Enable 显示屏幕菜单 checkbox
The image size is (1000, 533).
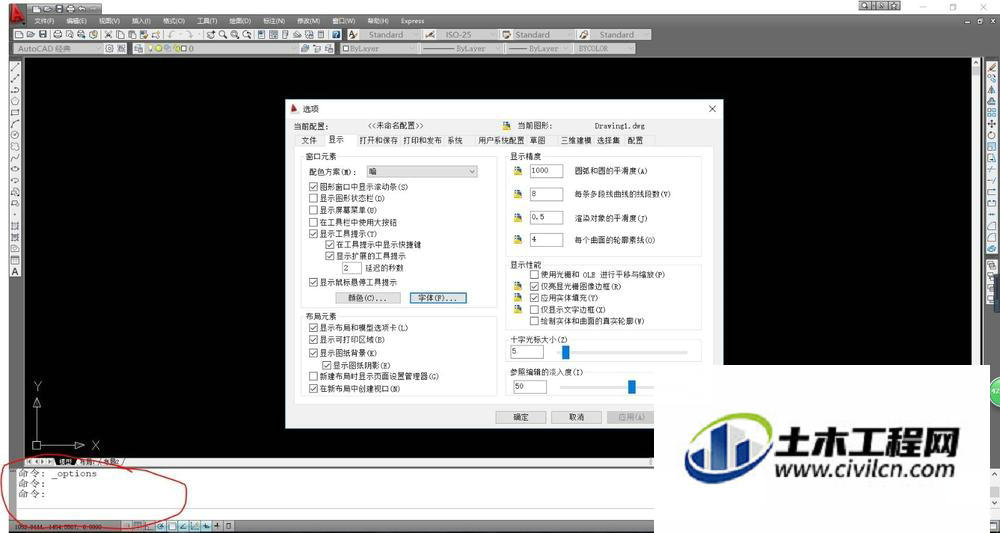point(313,210)
